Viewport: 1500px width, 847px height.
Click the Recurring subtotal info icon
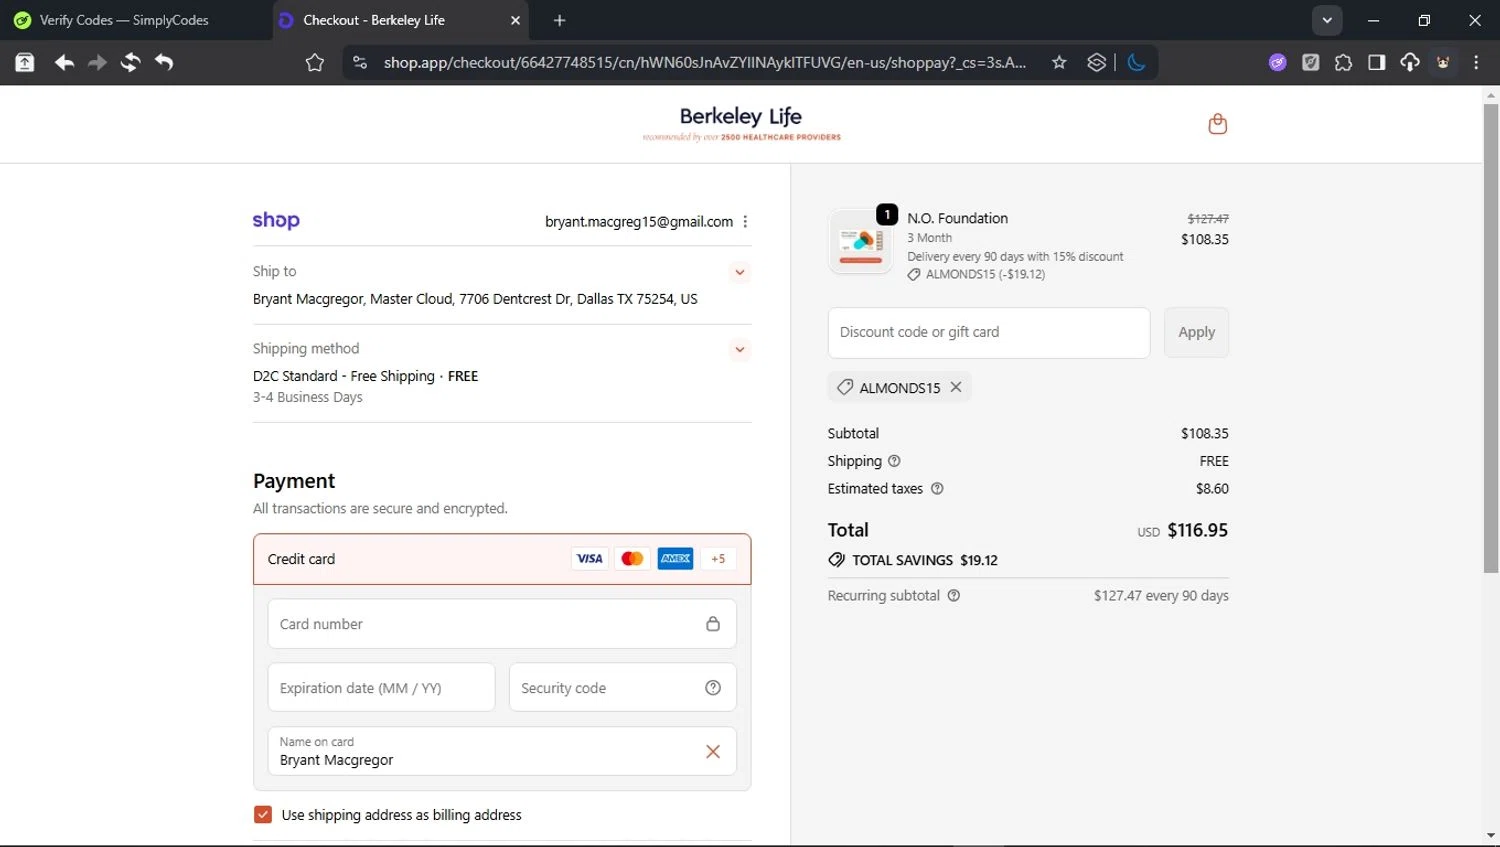point(954,596)
